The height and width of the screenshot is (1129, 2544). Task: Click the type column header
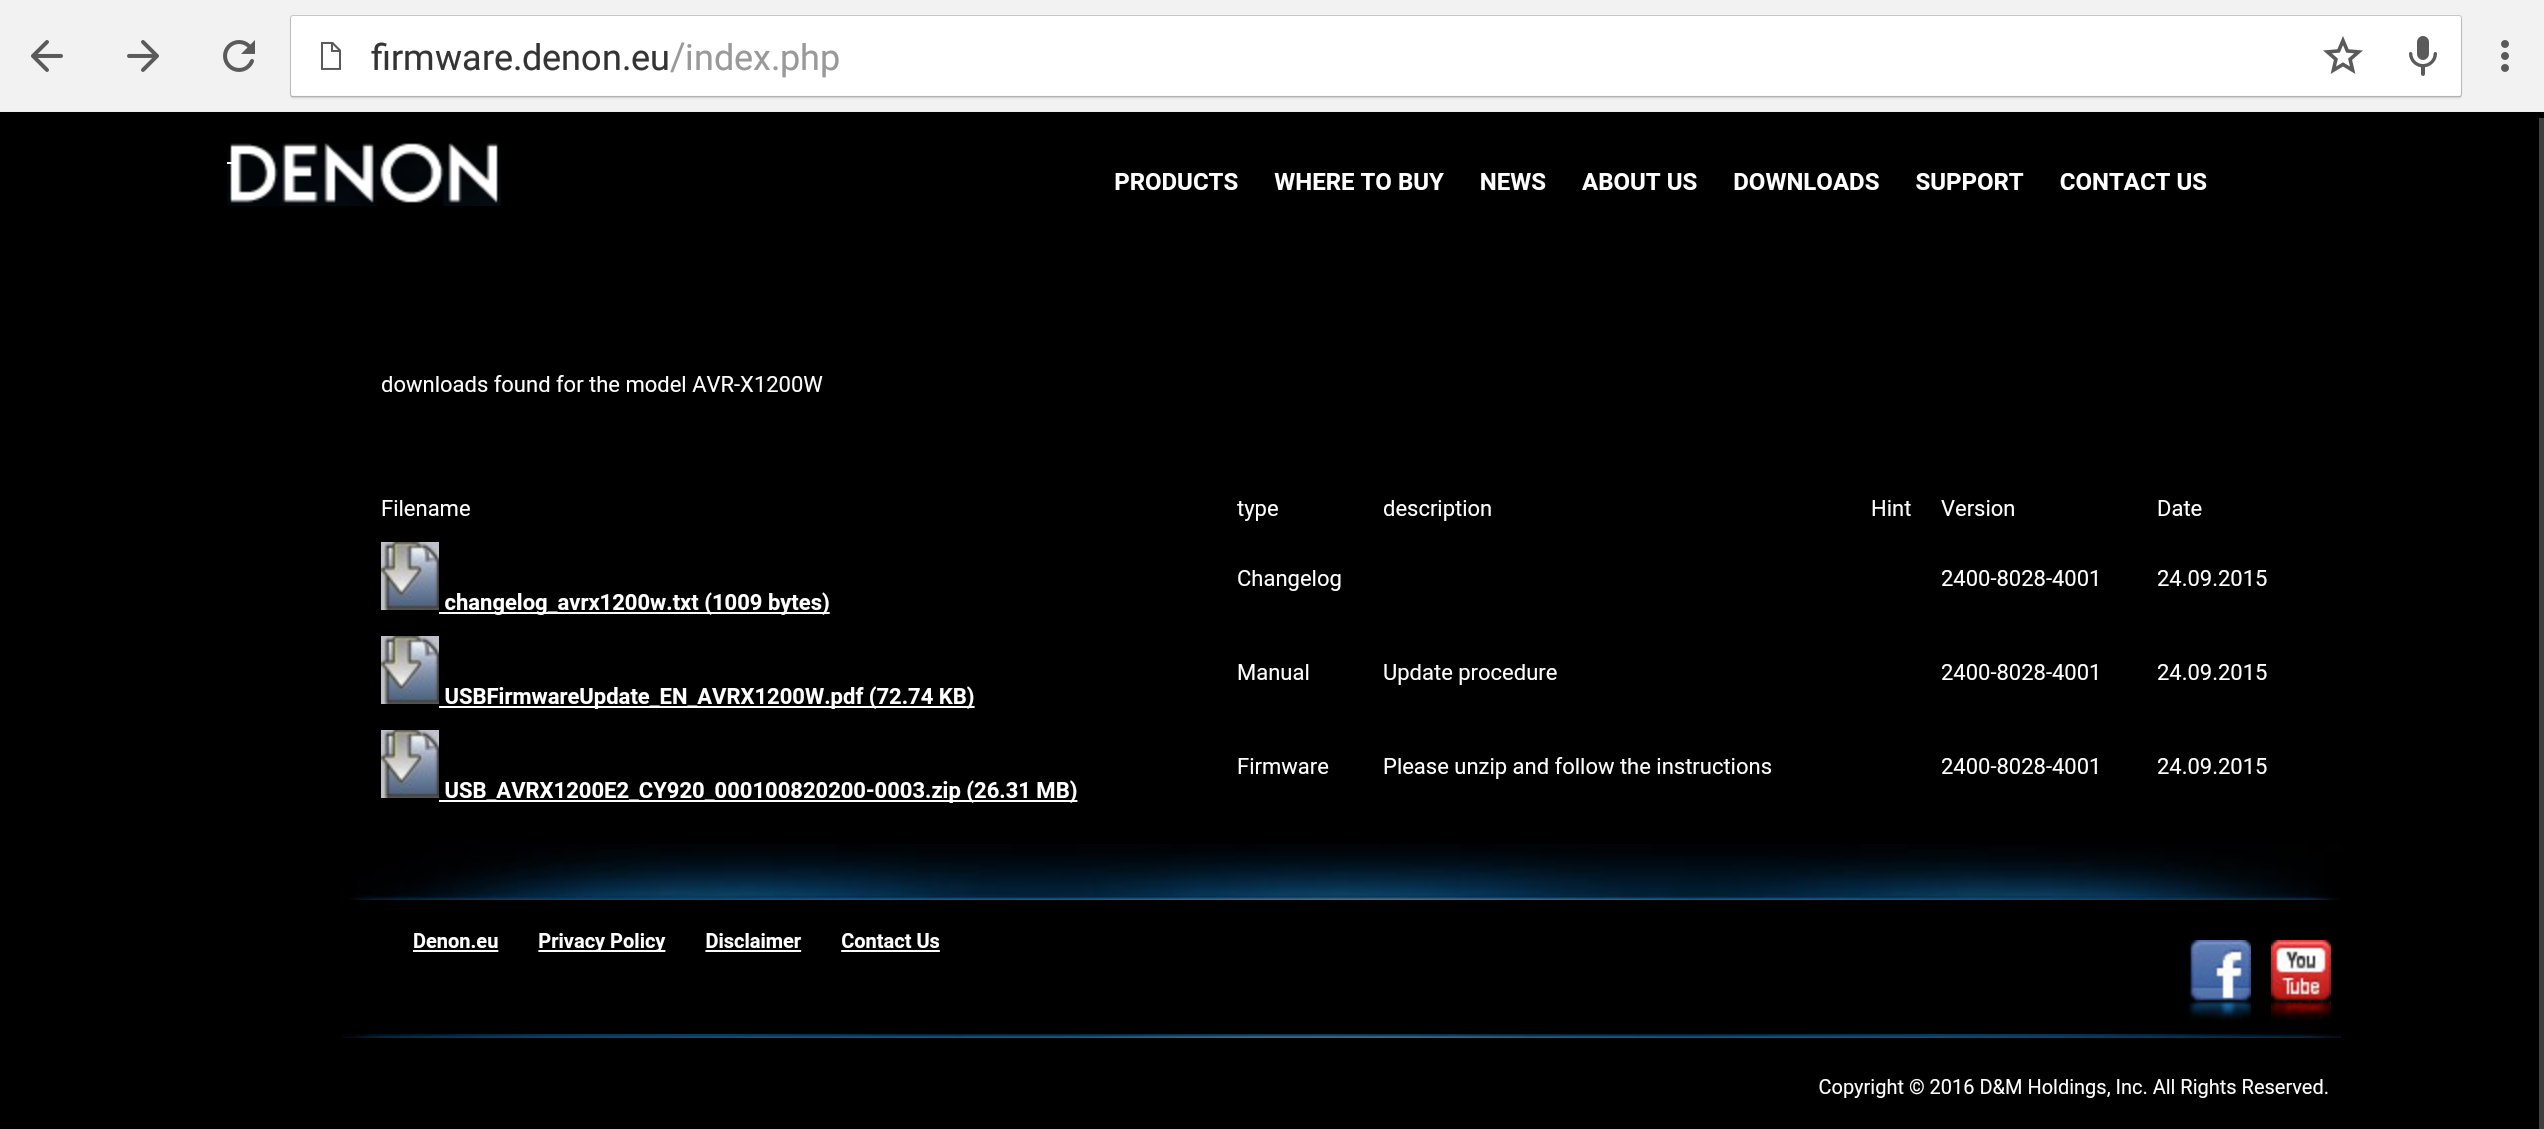[1257, 509]
